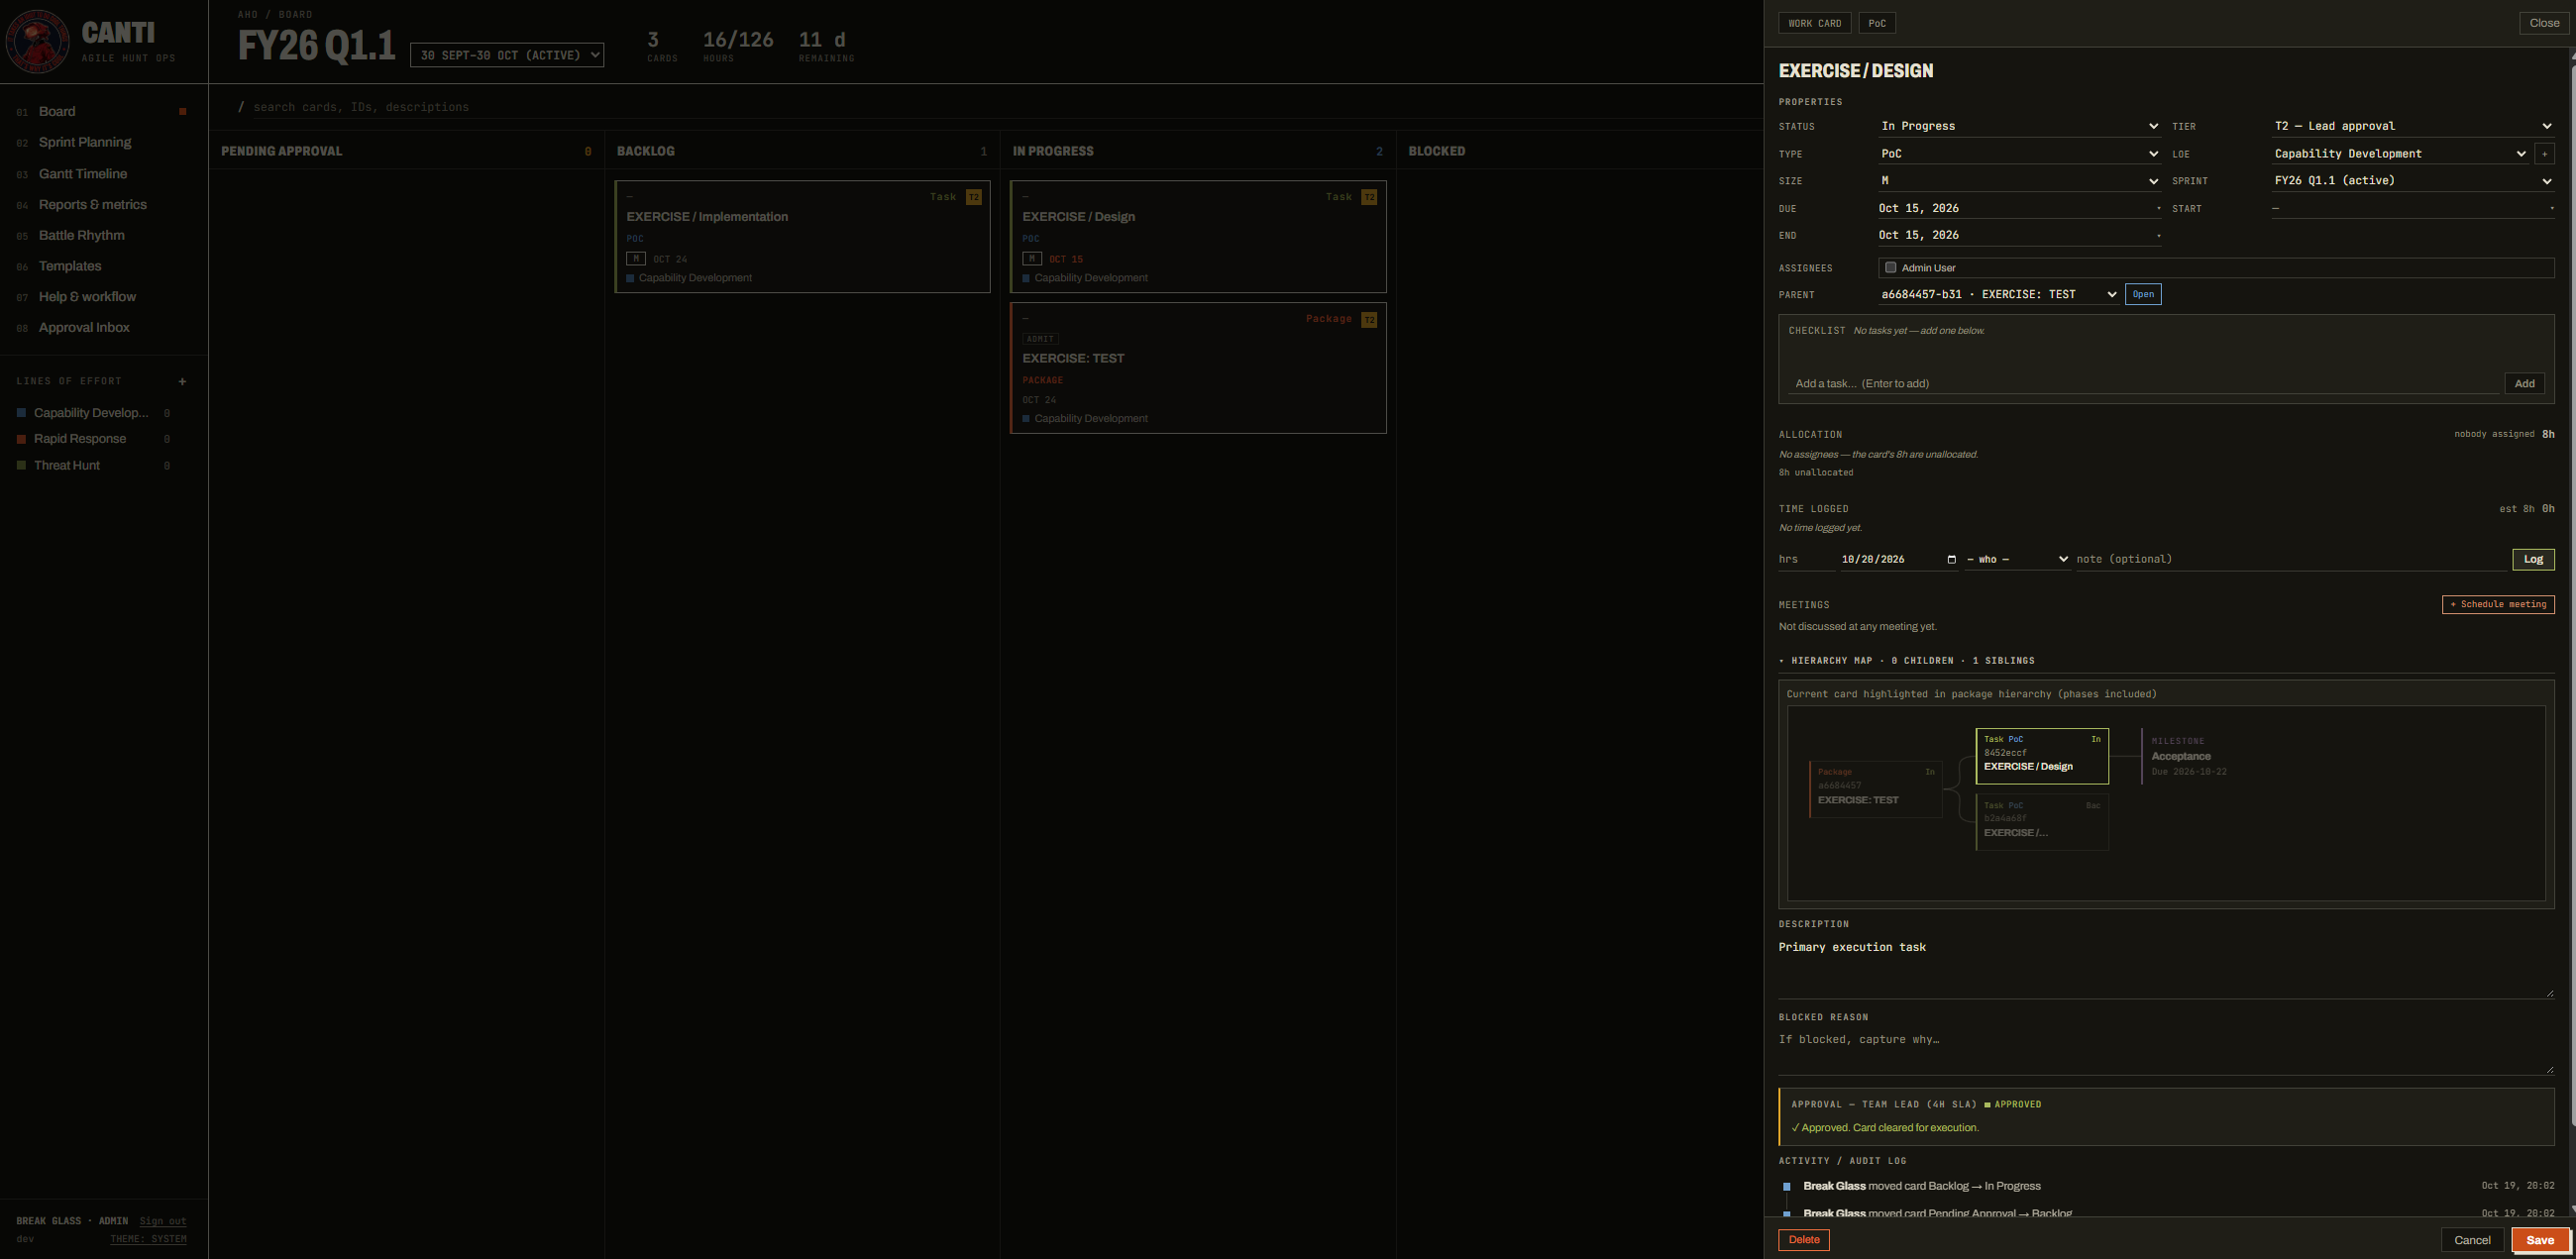Click the T2 tier badge on EXERCISE / Design card
Viewport: 2576px width, 1259px height.
coord(1369,197)
